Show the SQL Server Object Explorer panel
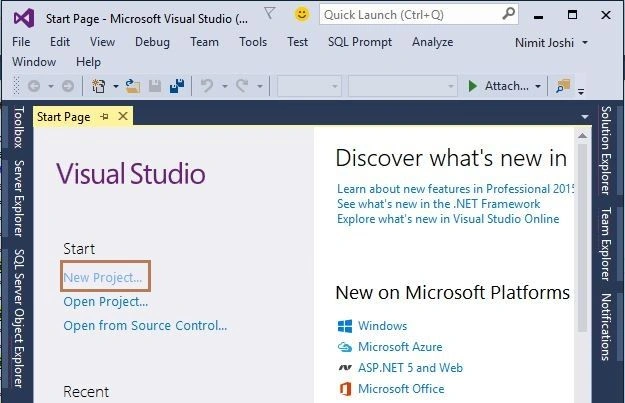625x403 pixels. click(x=19, y=318)
